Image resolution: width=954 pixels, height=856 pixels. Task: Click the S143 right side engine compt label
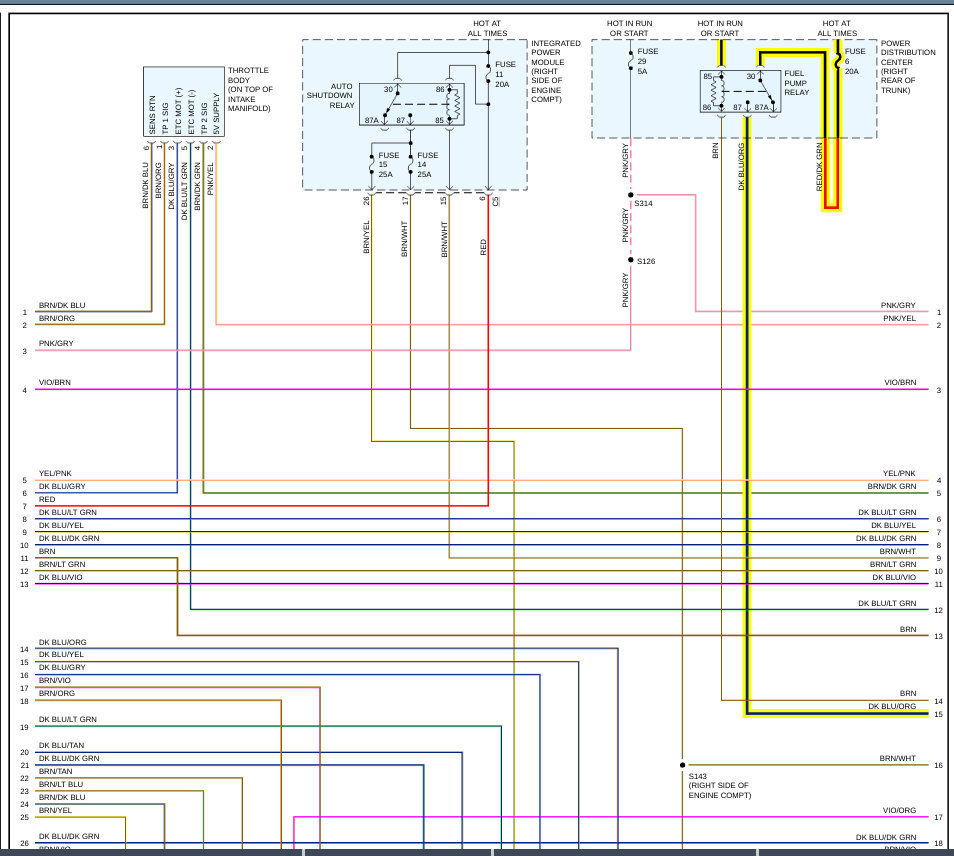click(720, 785)
